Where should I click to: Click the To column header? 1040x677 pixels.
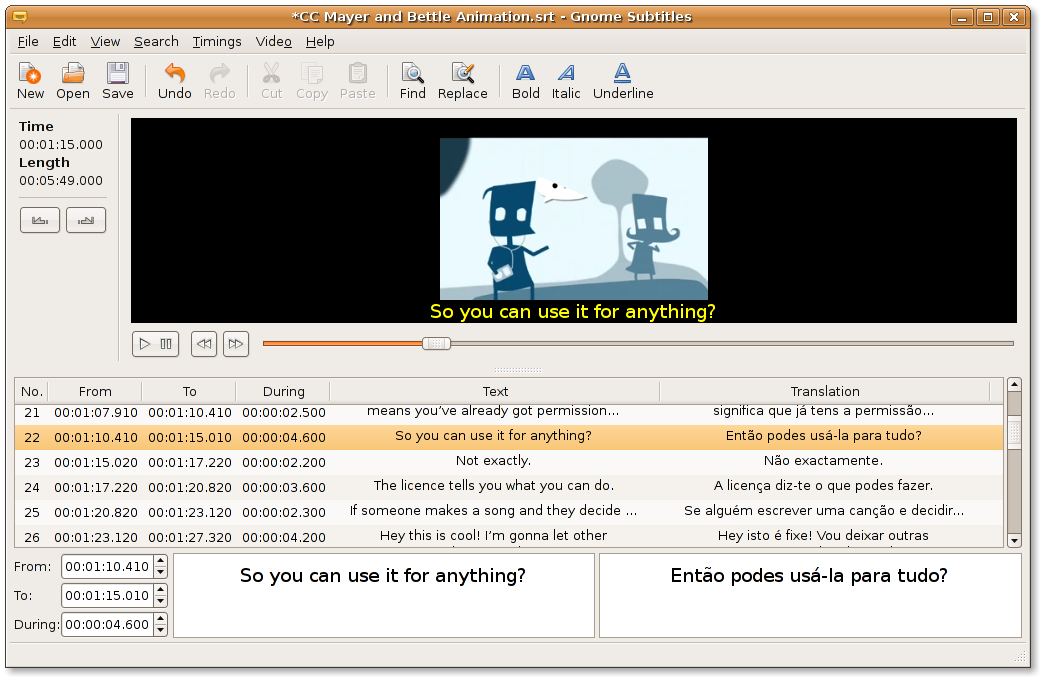click(x=189, y=392)
